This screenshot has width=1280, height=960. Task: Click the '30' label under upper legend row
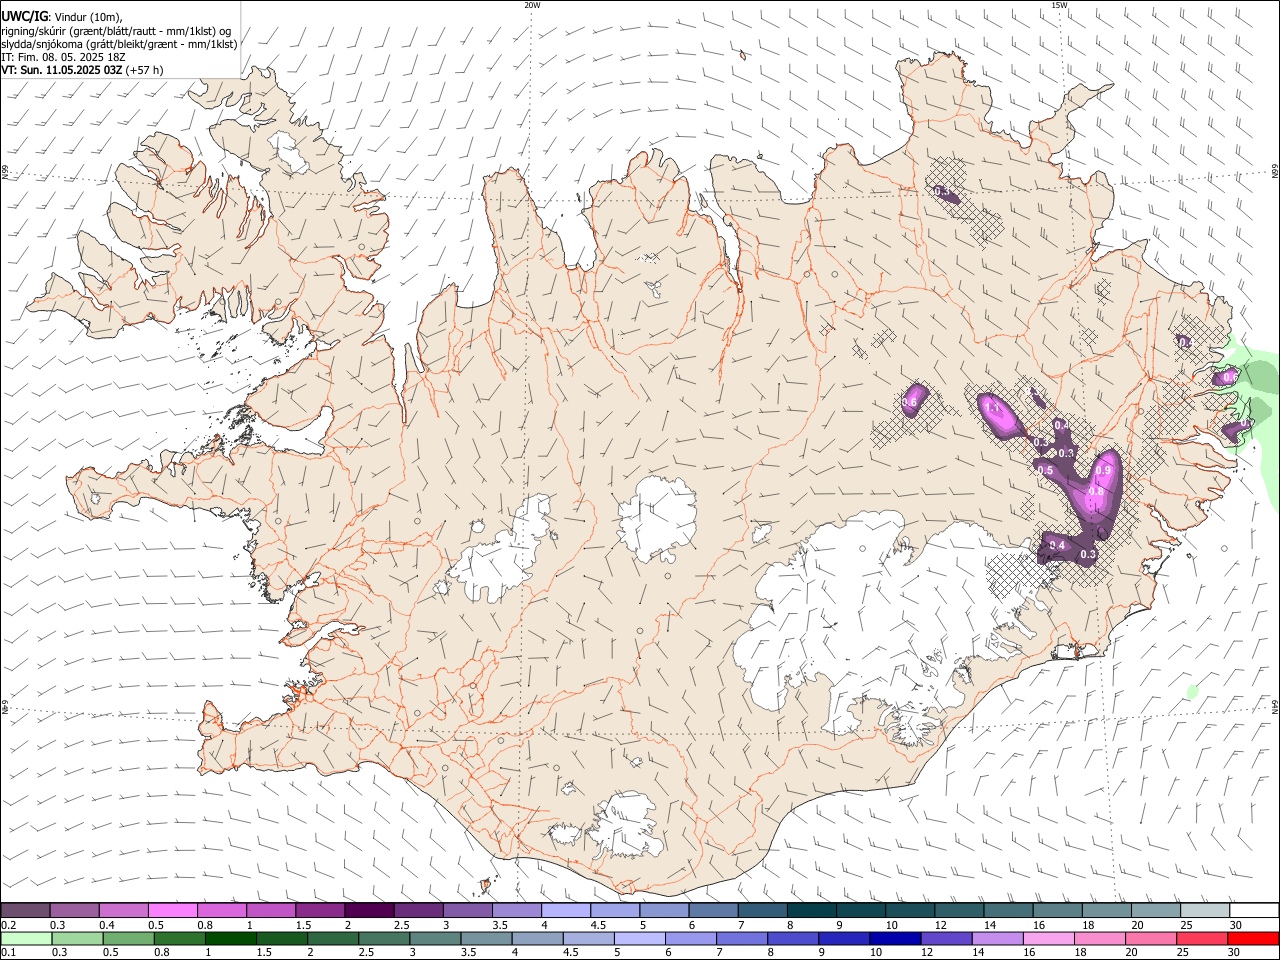1236,925
